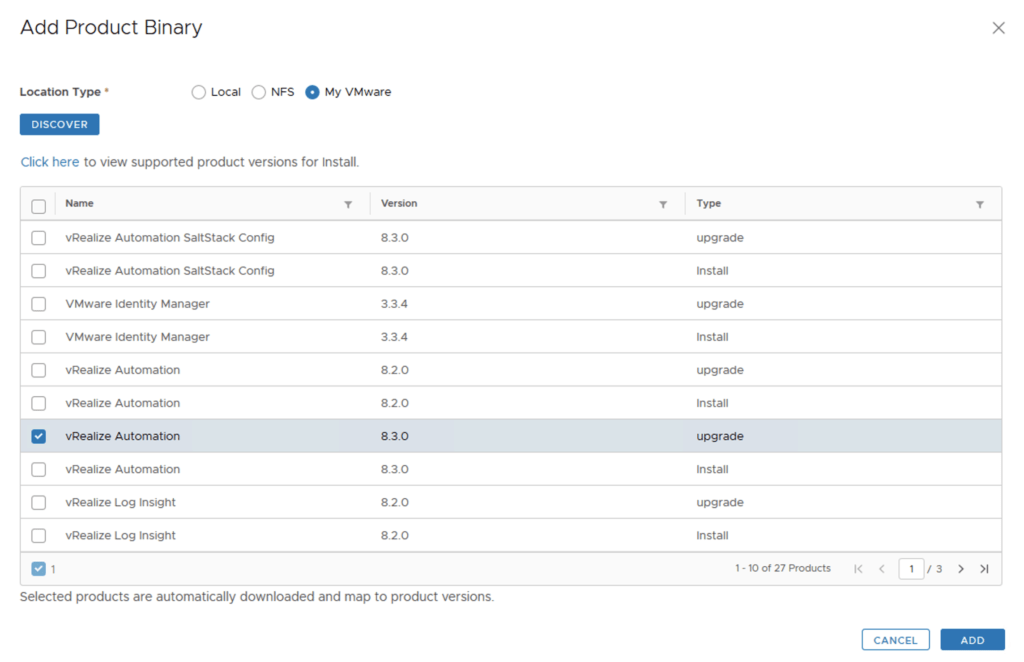
Task: Open the Name column filter icon
Action: [x=348, y=204]
